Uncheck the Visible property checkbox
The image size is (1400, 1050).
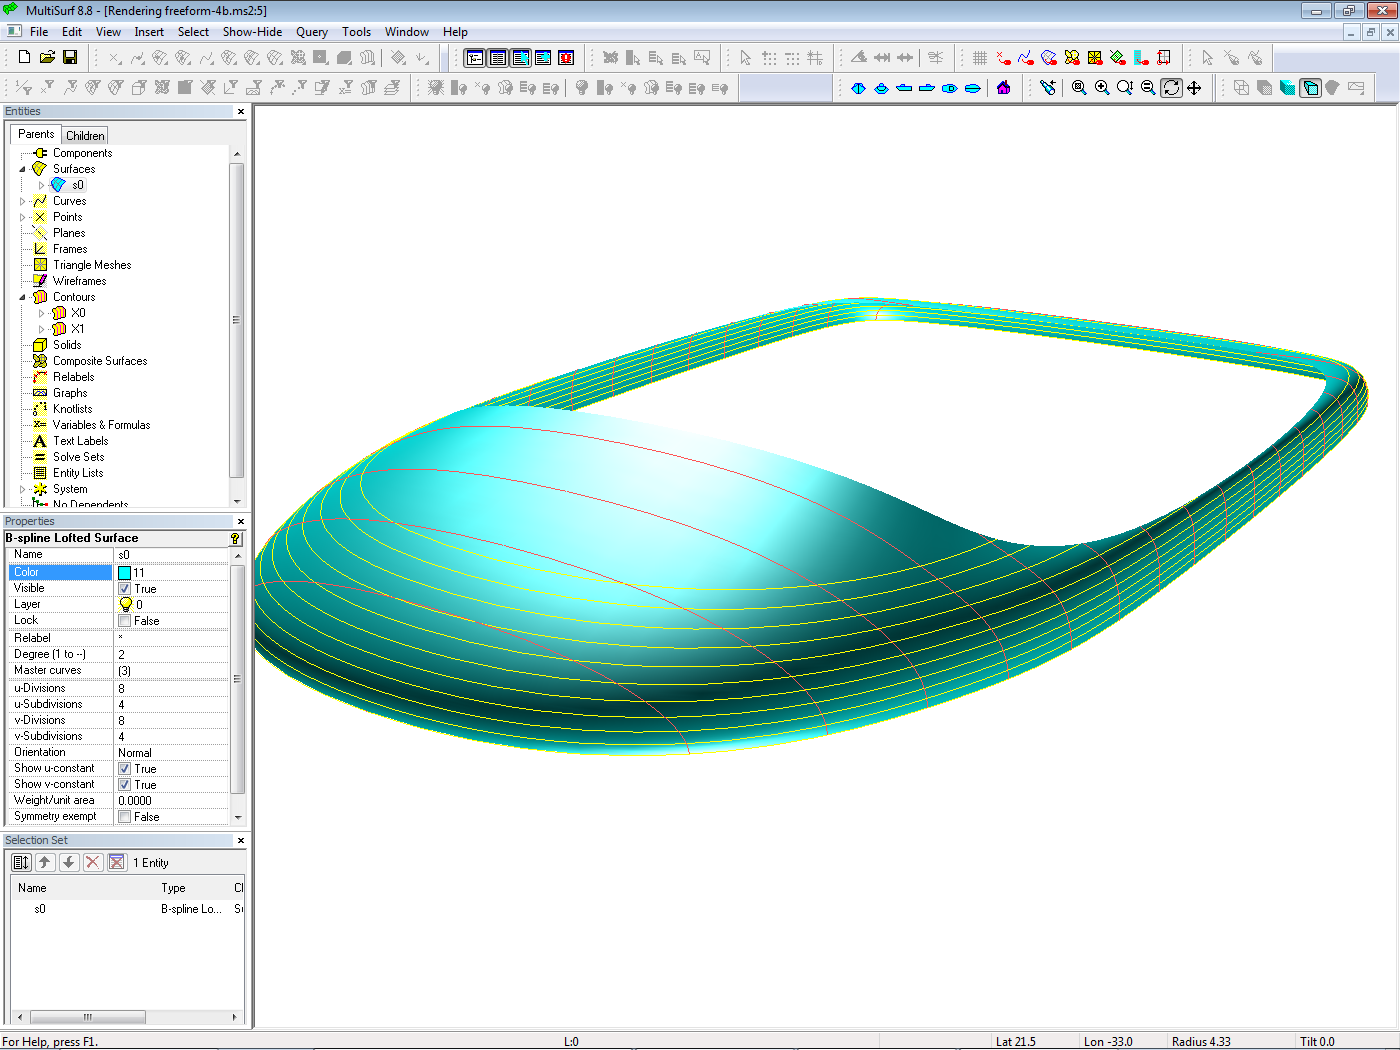tap(125, 589)
